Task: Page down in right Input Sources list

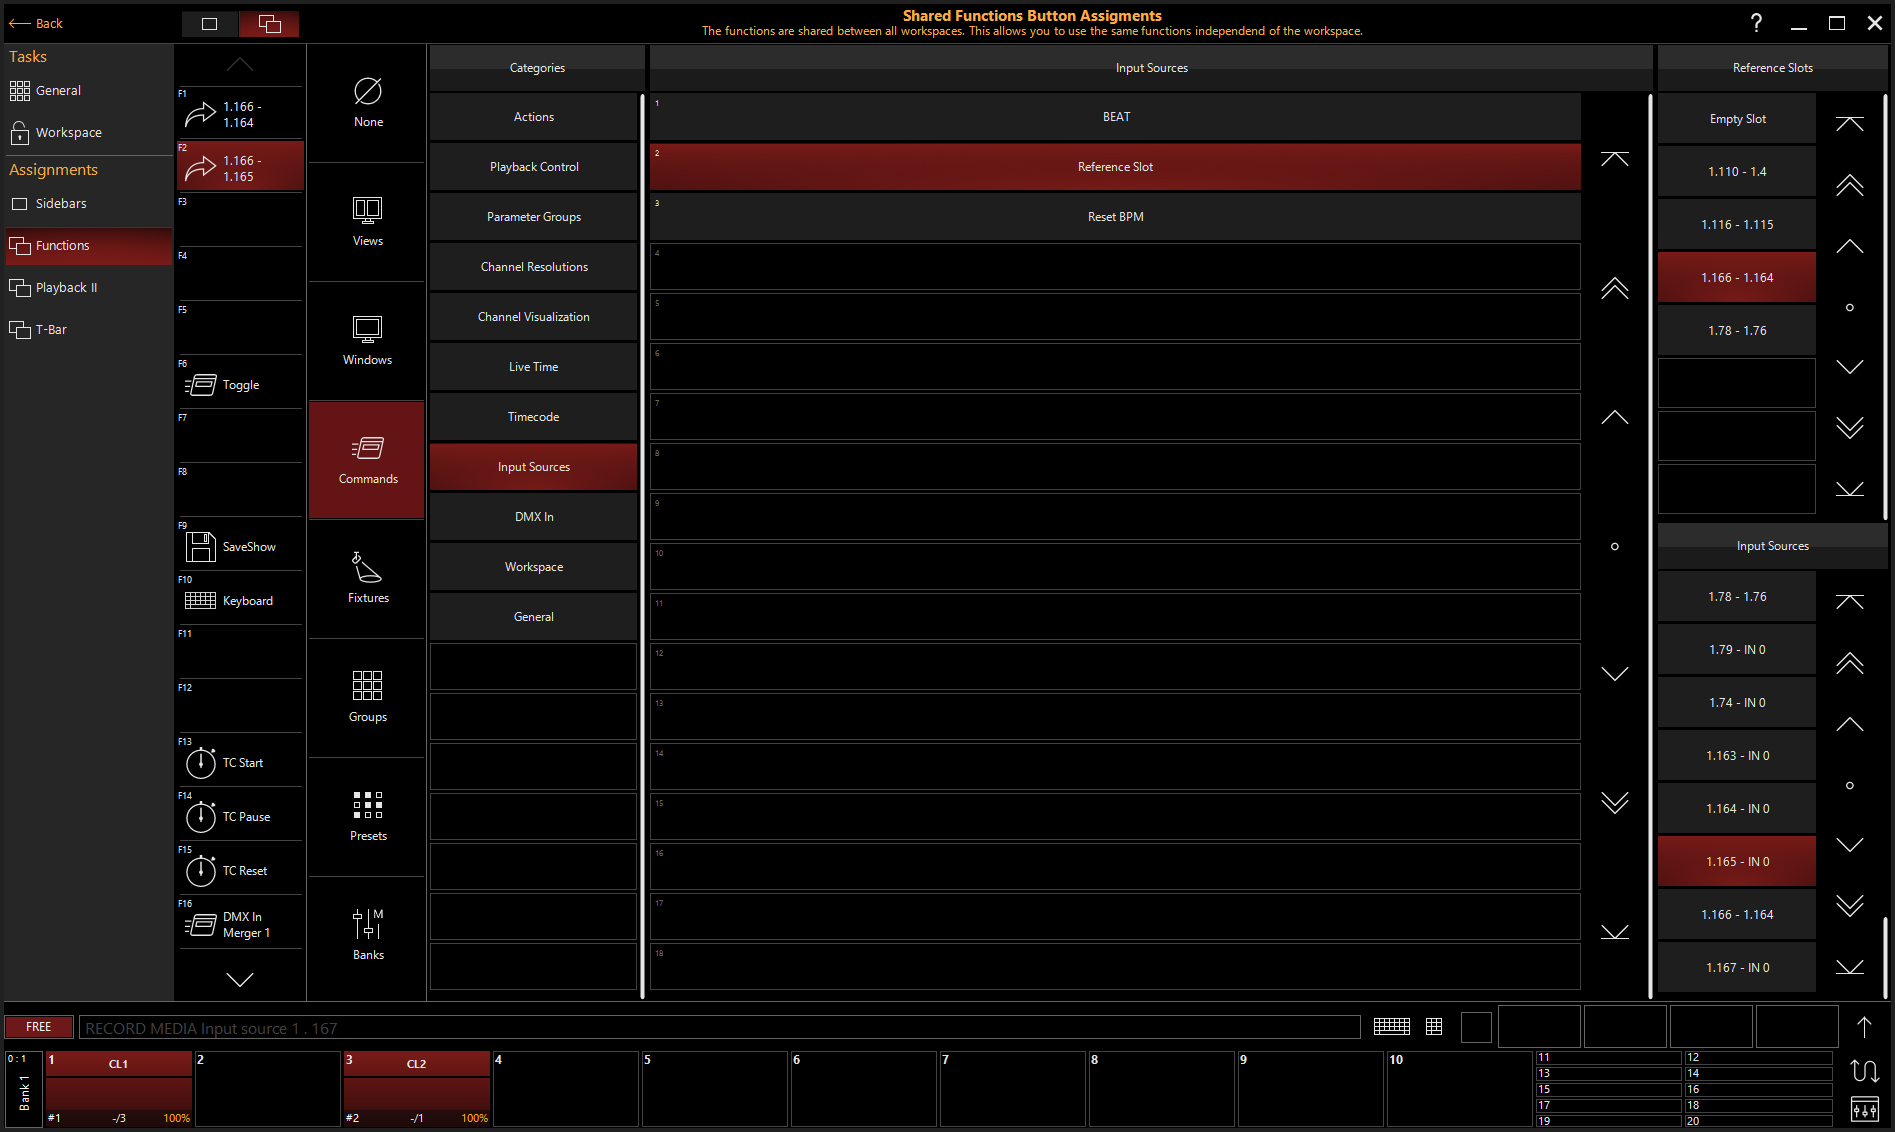Action: click(x=1849, y=906)
